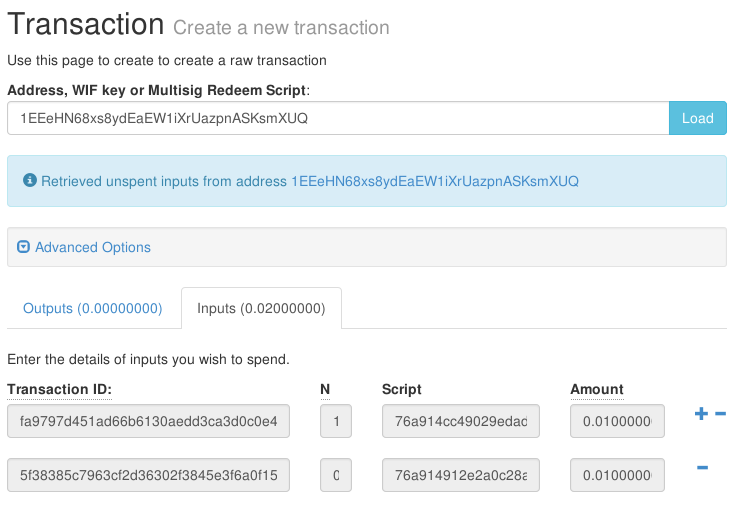Select the Inputs (0.02000000) tab
745x508 pixels.
pos(261,309)
